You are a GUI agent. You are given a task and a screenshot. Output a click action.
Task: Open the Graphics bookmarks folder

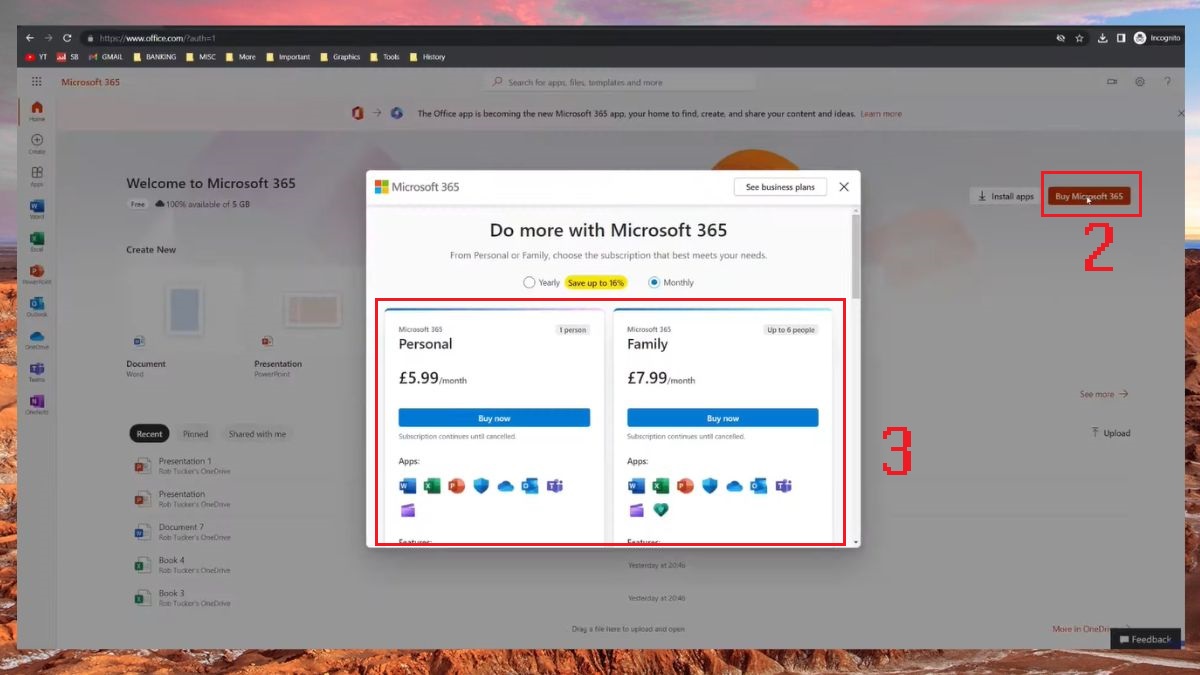tap(340, 57)
